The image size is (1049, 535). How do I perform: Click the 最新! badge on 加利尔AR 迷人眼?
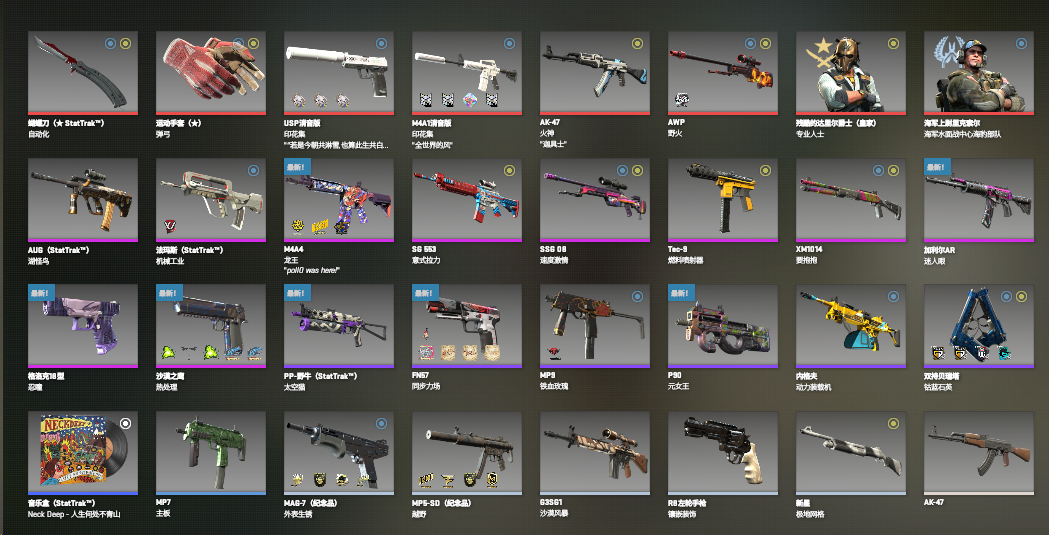pos(937,167)
